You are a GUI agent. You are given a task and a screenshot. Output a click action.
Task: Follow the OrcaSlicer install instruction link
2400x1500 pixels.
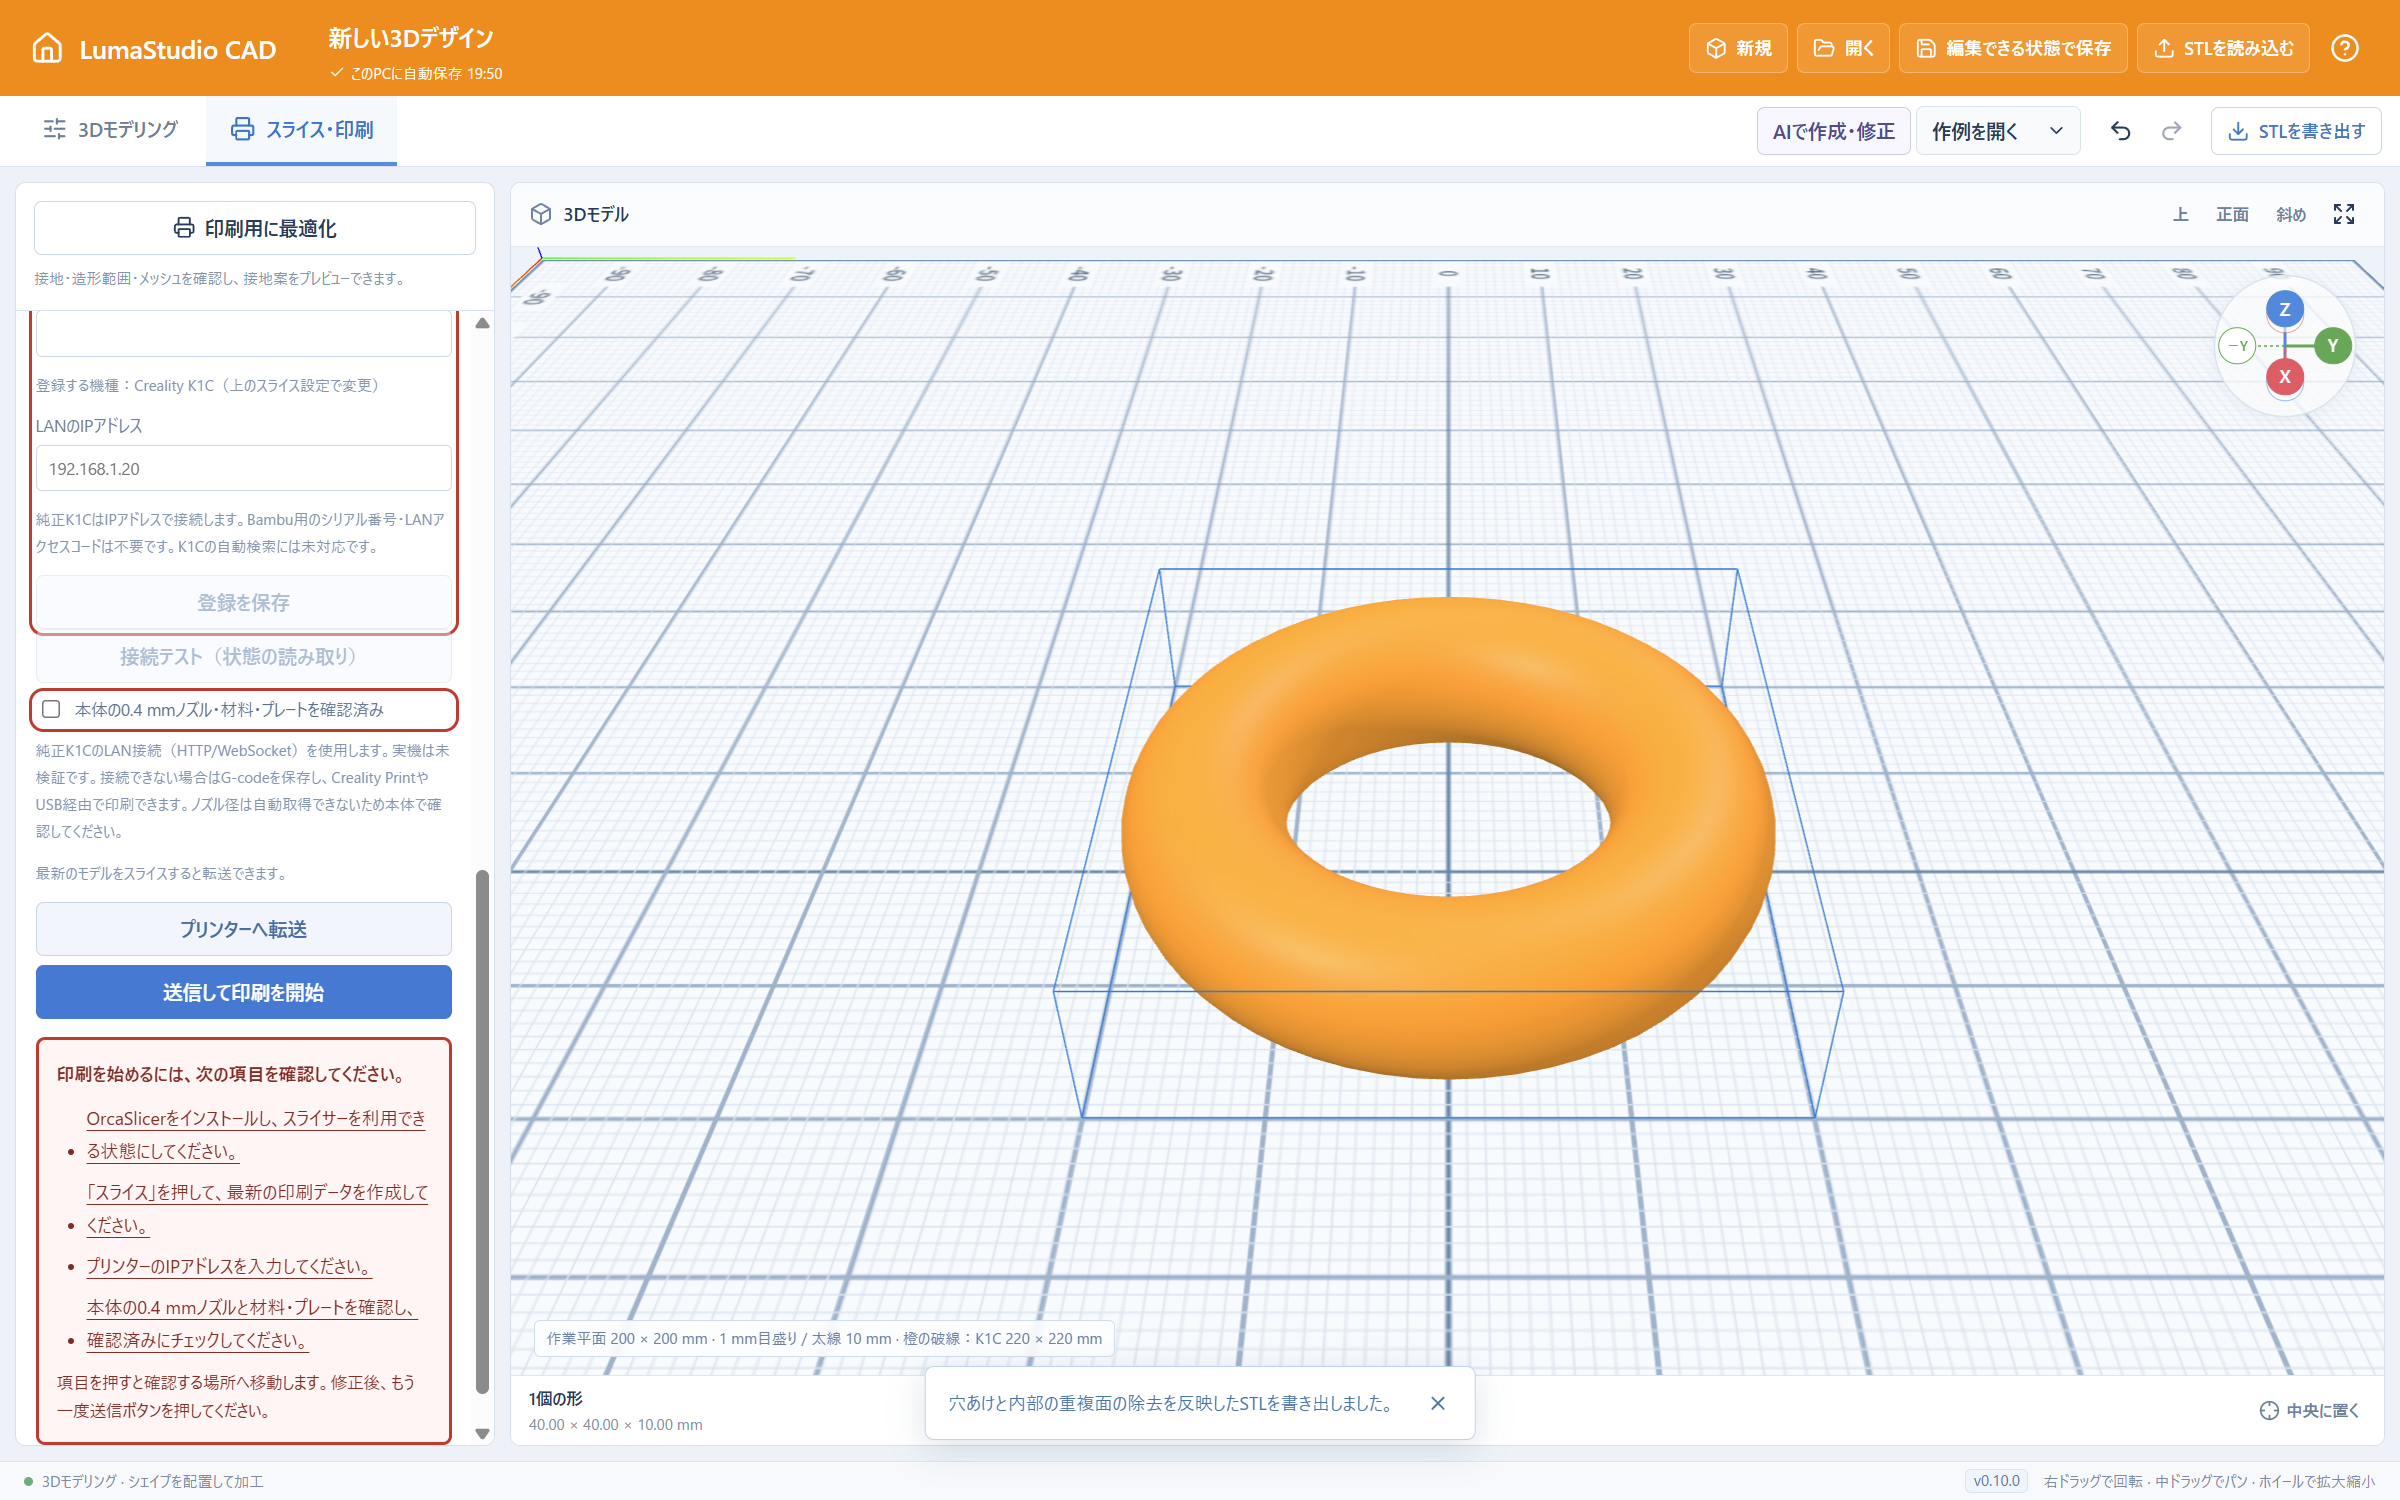pos(256,1134)
